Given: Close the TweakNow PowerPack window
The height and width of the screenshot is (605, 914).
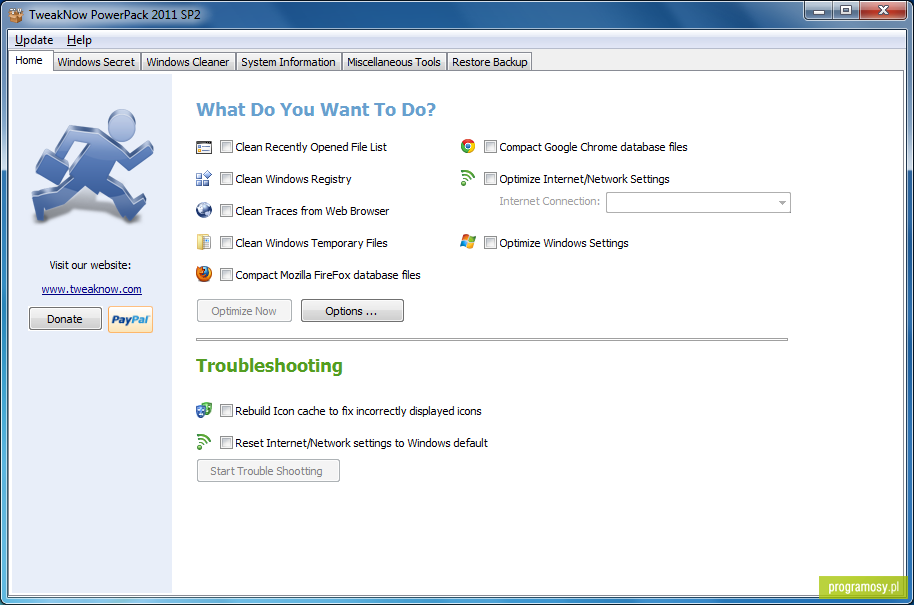Looking at the screenshot, I should tap(884, 11).
